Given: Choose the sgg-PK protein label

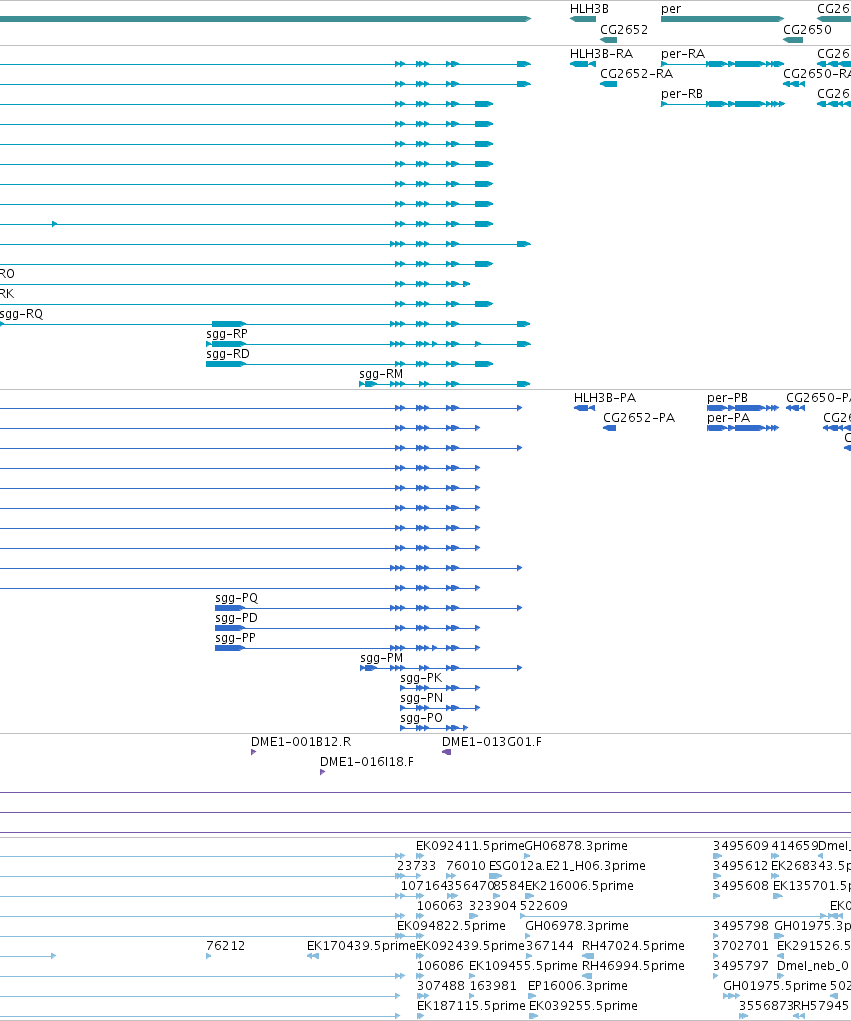Looking at the screenshot, I should 421,678.
